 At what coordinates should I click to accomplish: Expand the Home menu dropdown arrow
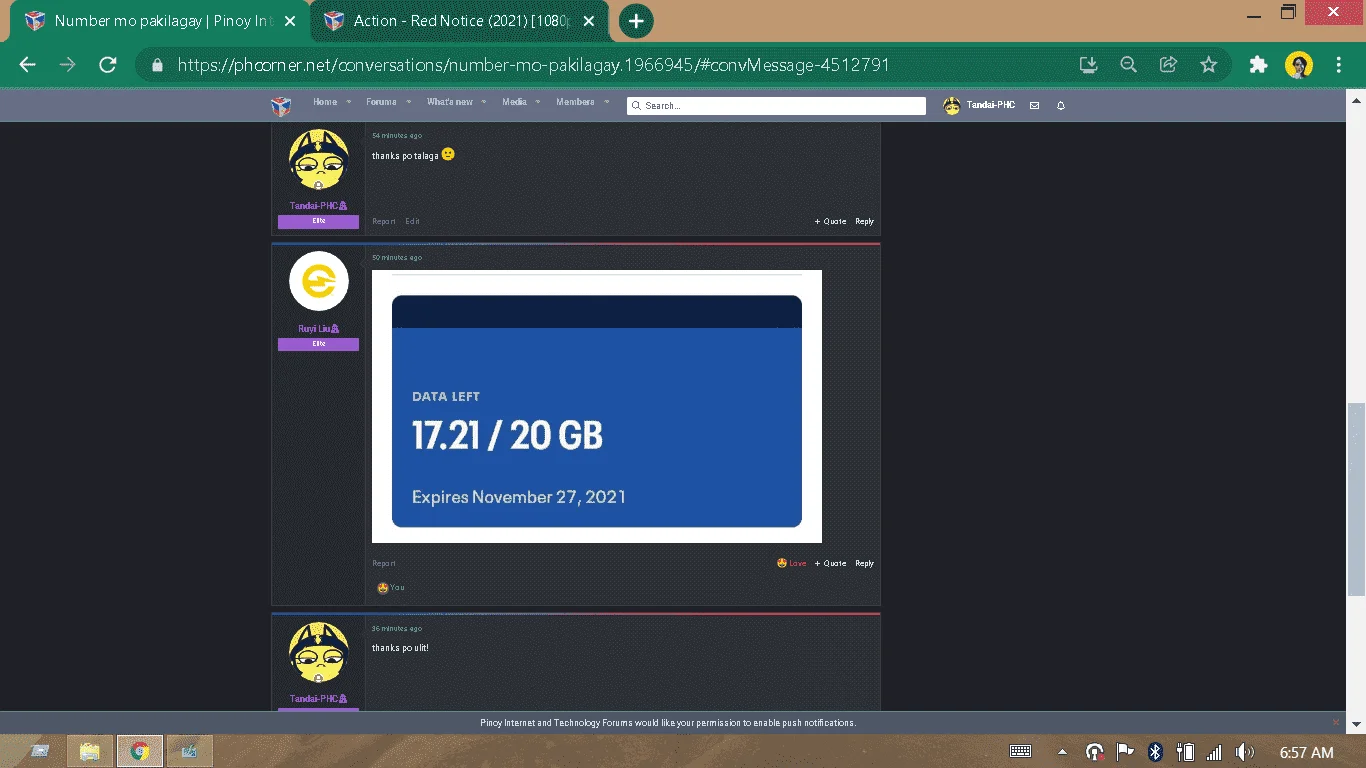click(349, 102)
